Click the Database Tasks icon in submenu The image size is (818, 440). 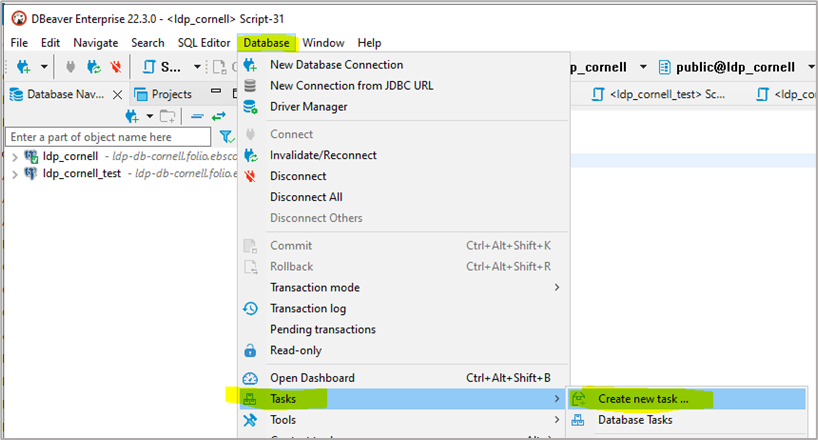[x=578, y=420]
